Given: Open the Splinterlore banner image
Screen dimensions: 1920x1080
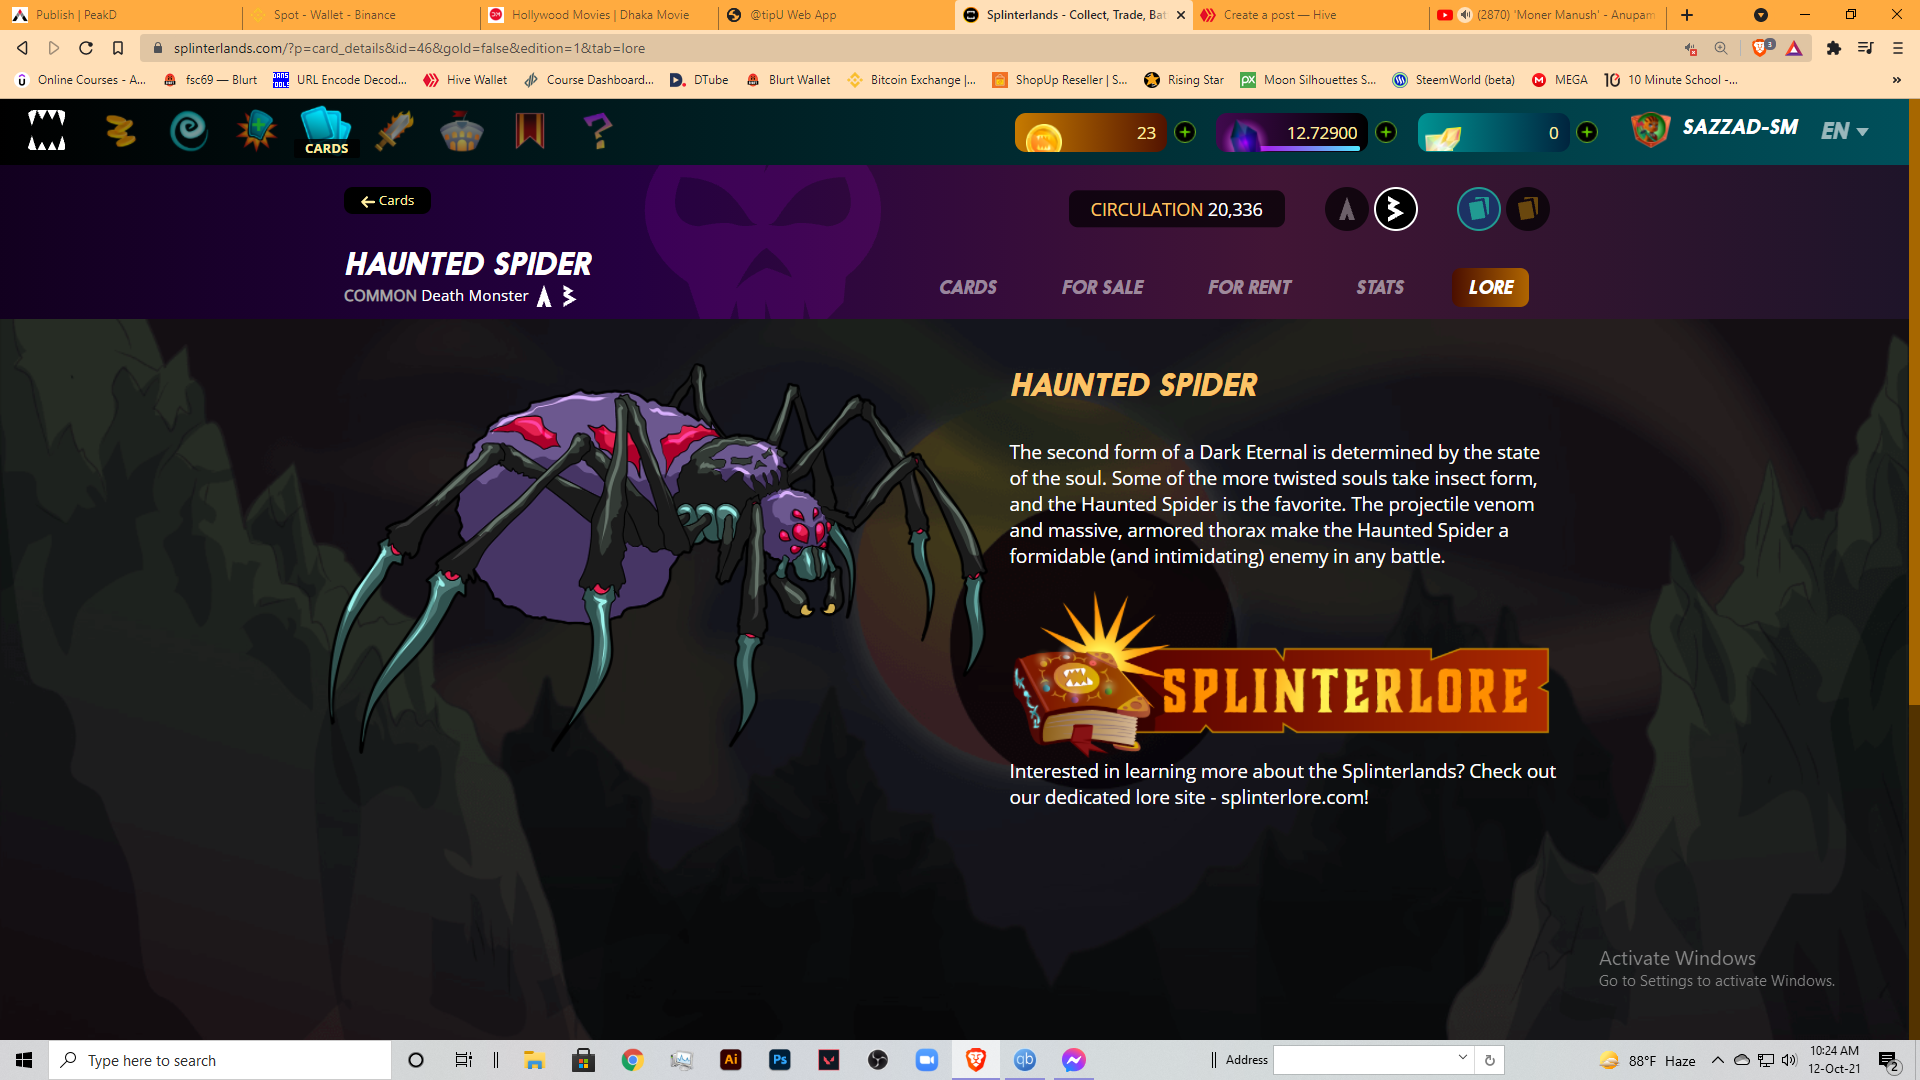Looking at the screenshot, I should 1281,676.
